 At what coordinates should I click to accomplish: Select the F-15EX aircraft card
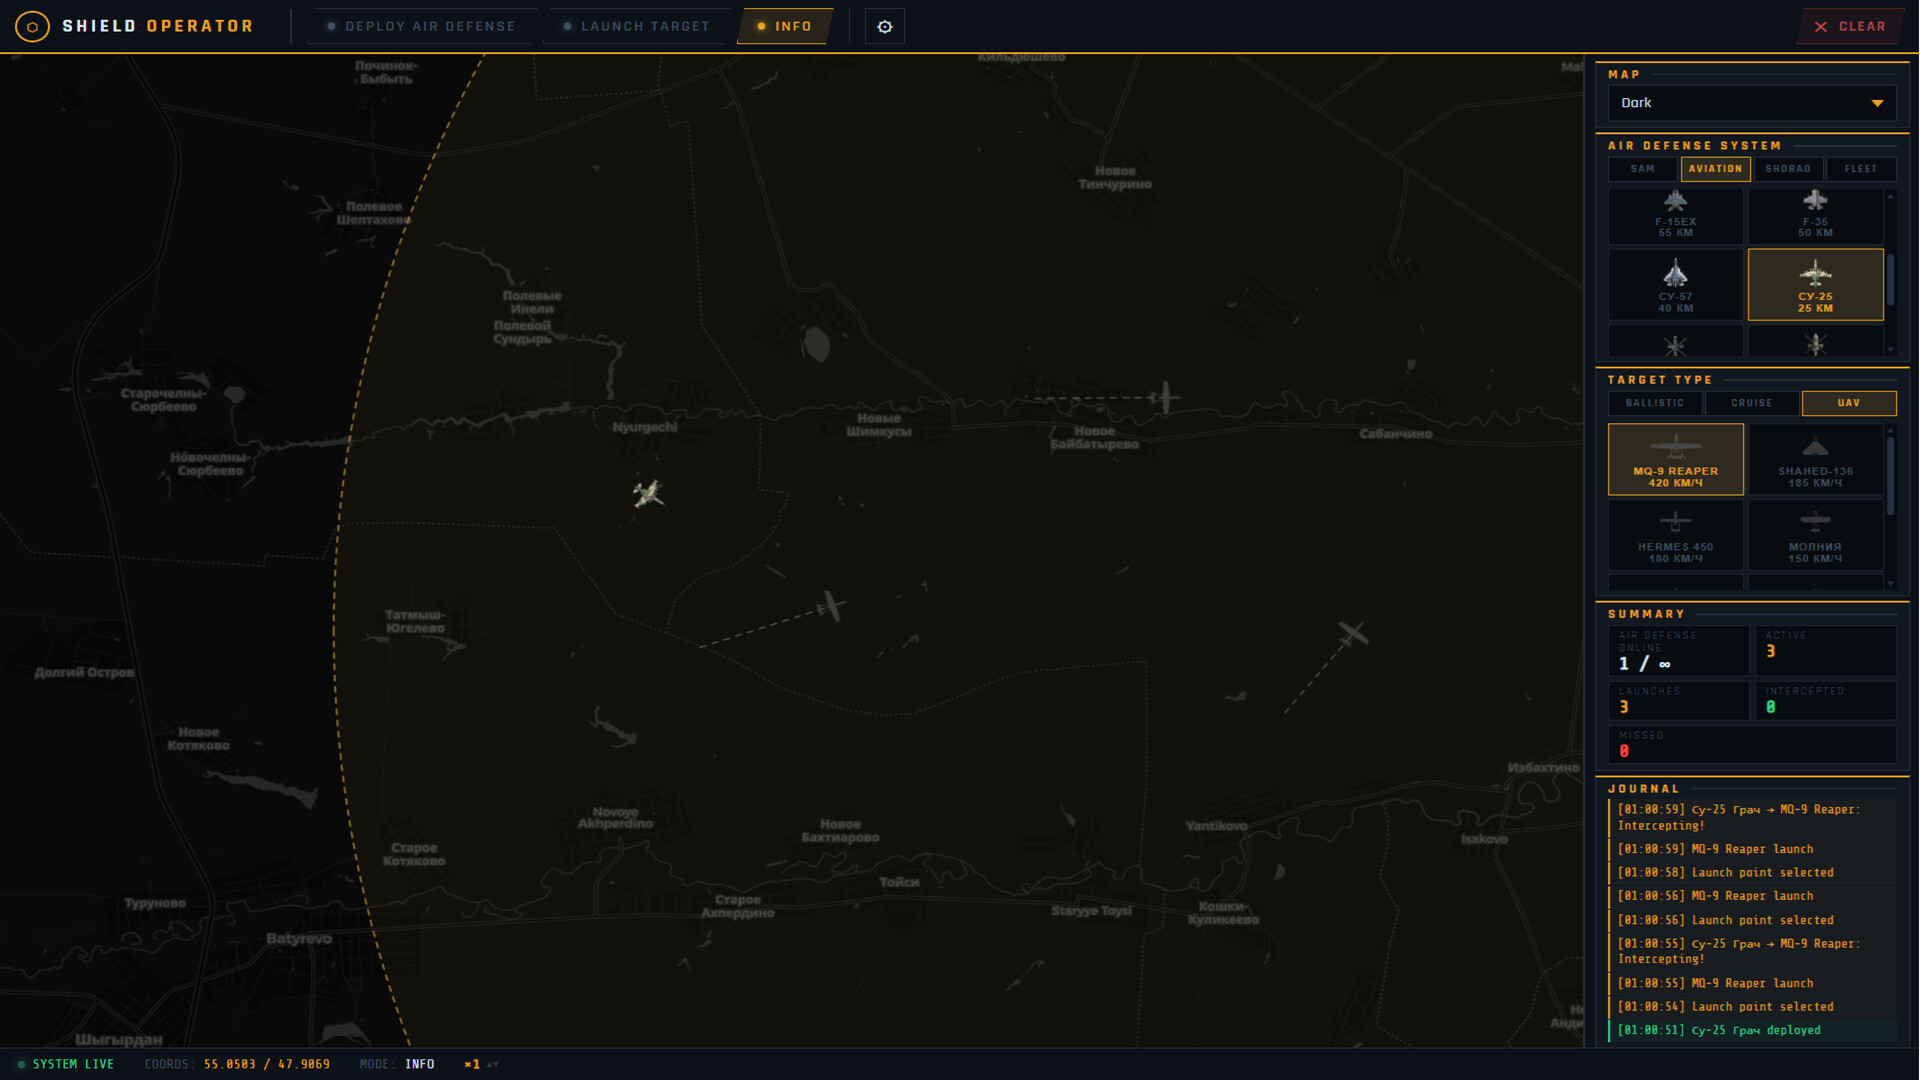pos(1675,216)
